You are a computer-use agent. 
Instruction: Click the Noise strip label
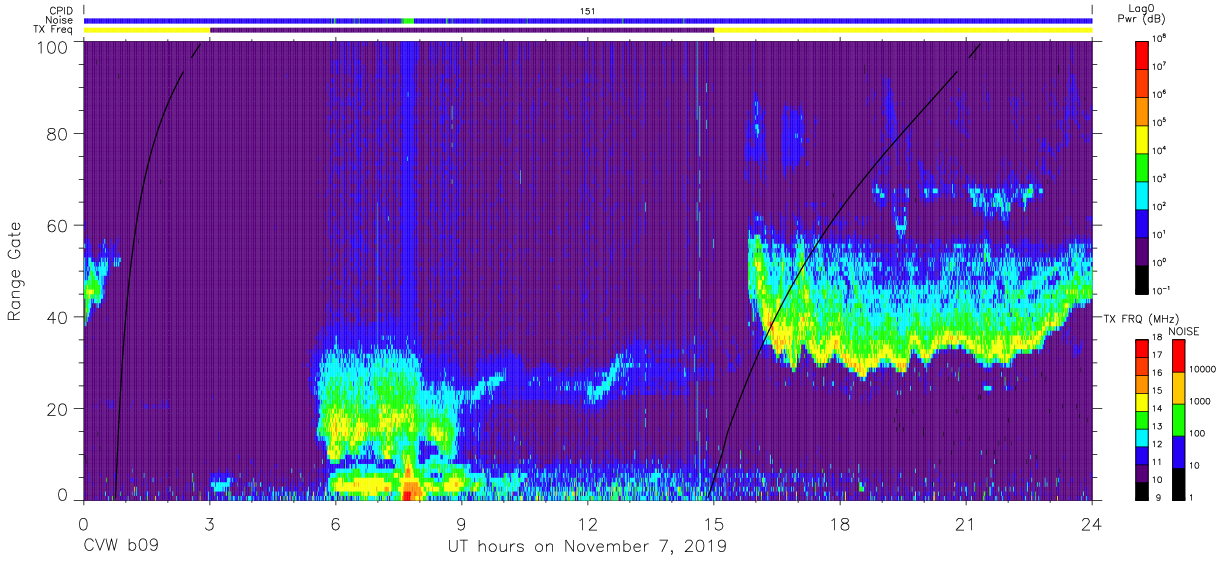59,20
